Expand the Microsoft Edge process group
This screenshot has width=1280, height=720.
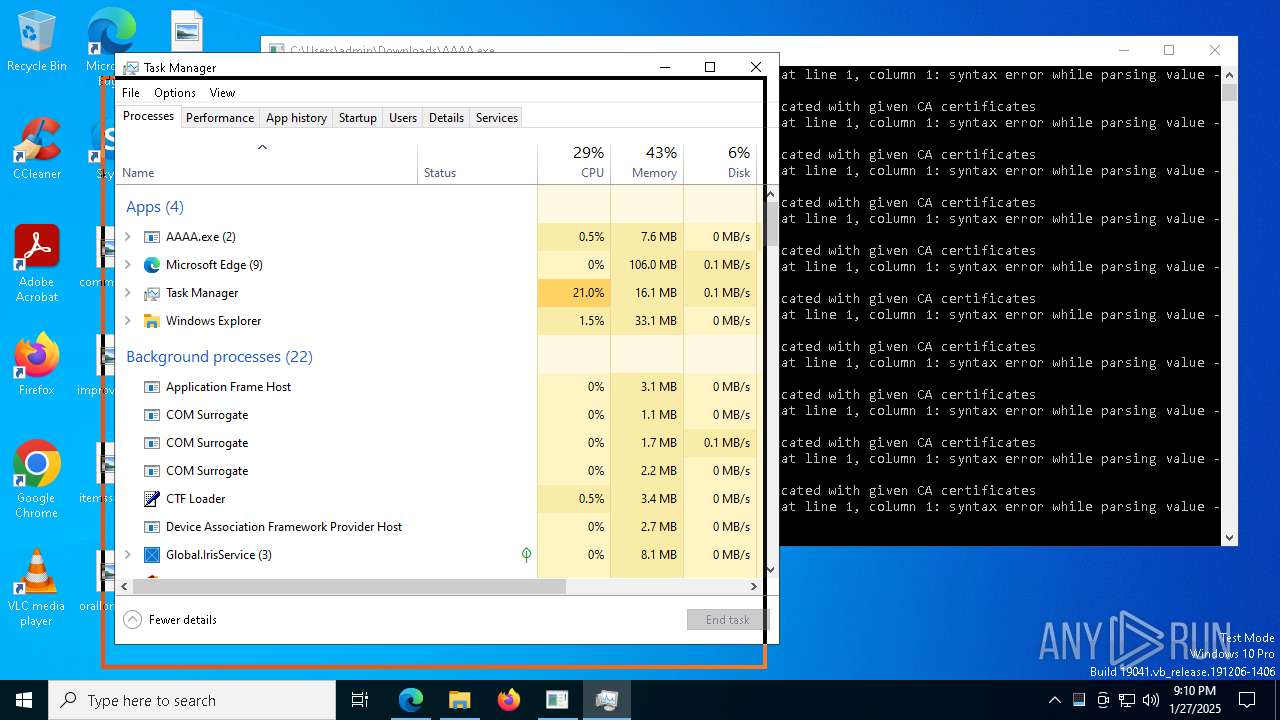(x=127, y=265)
